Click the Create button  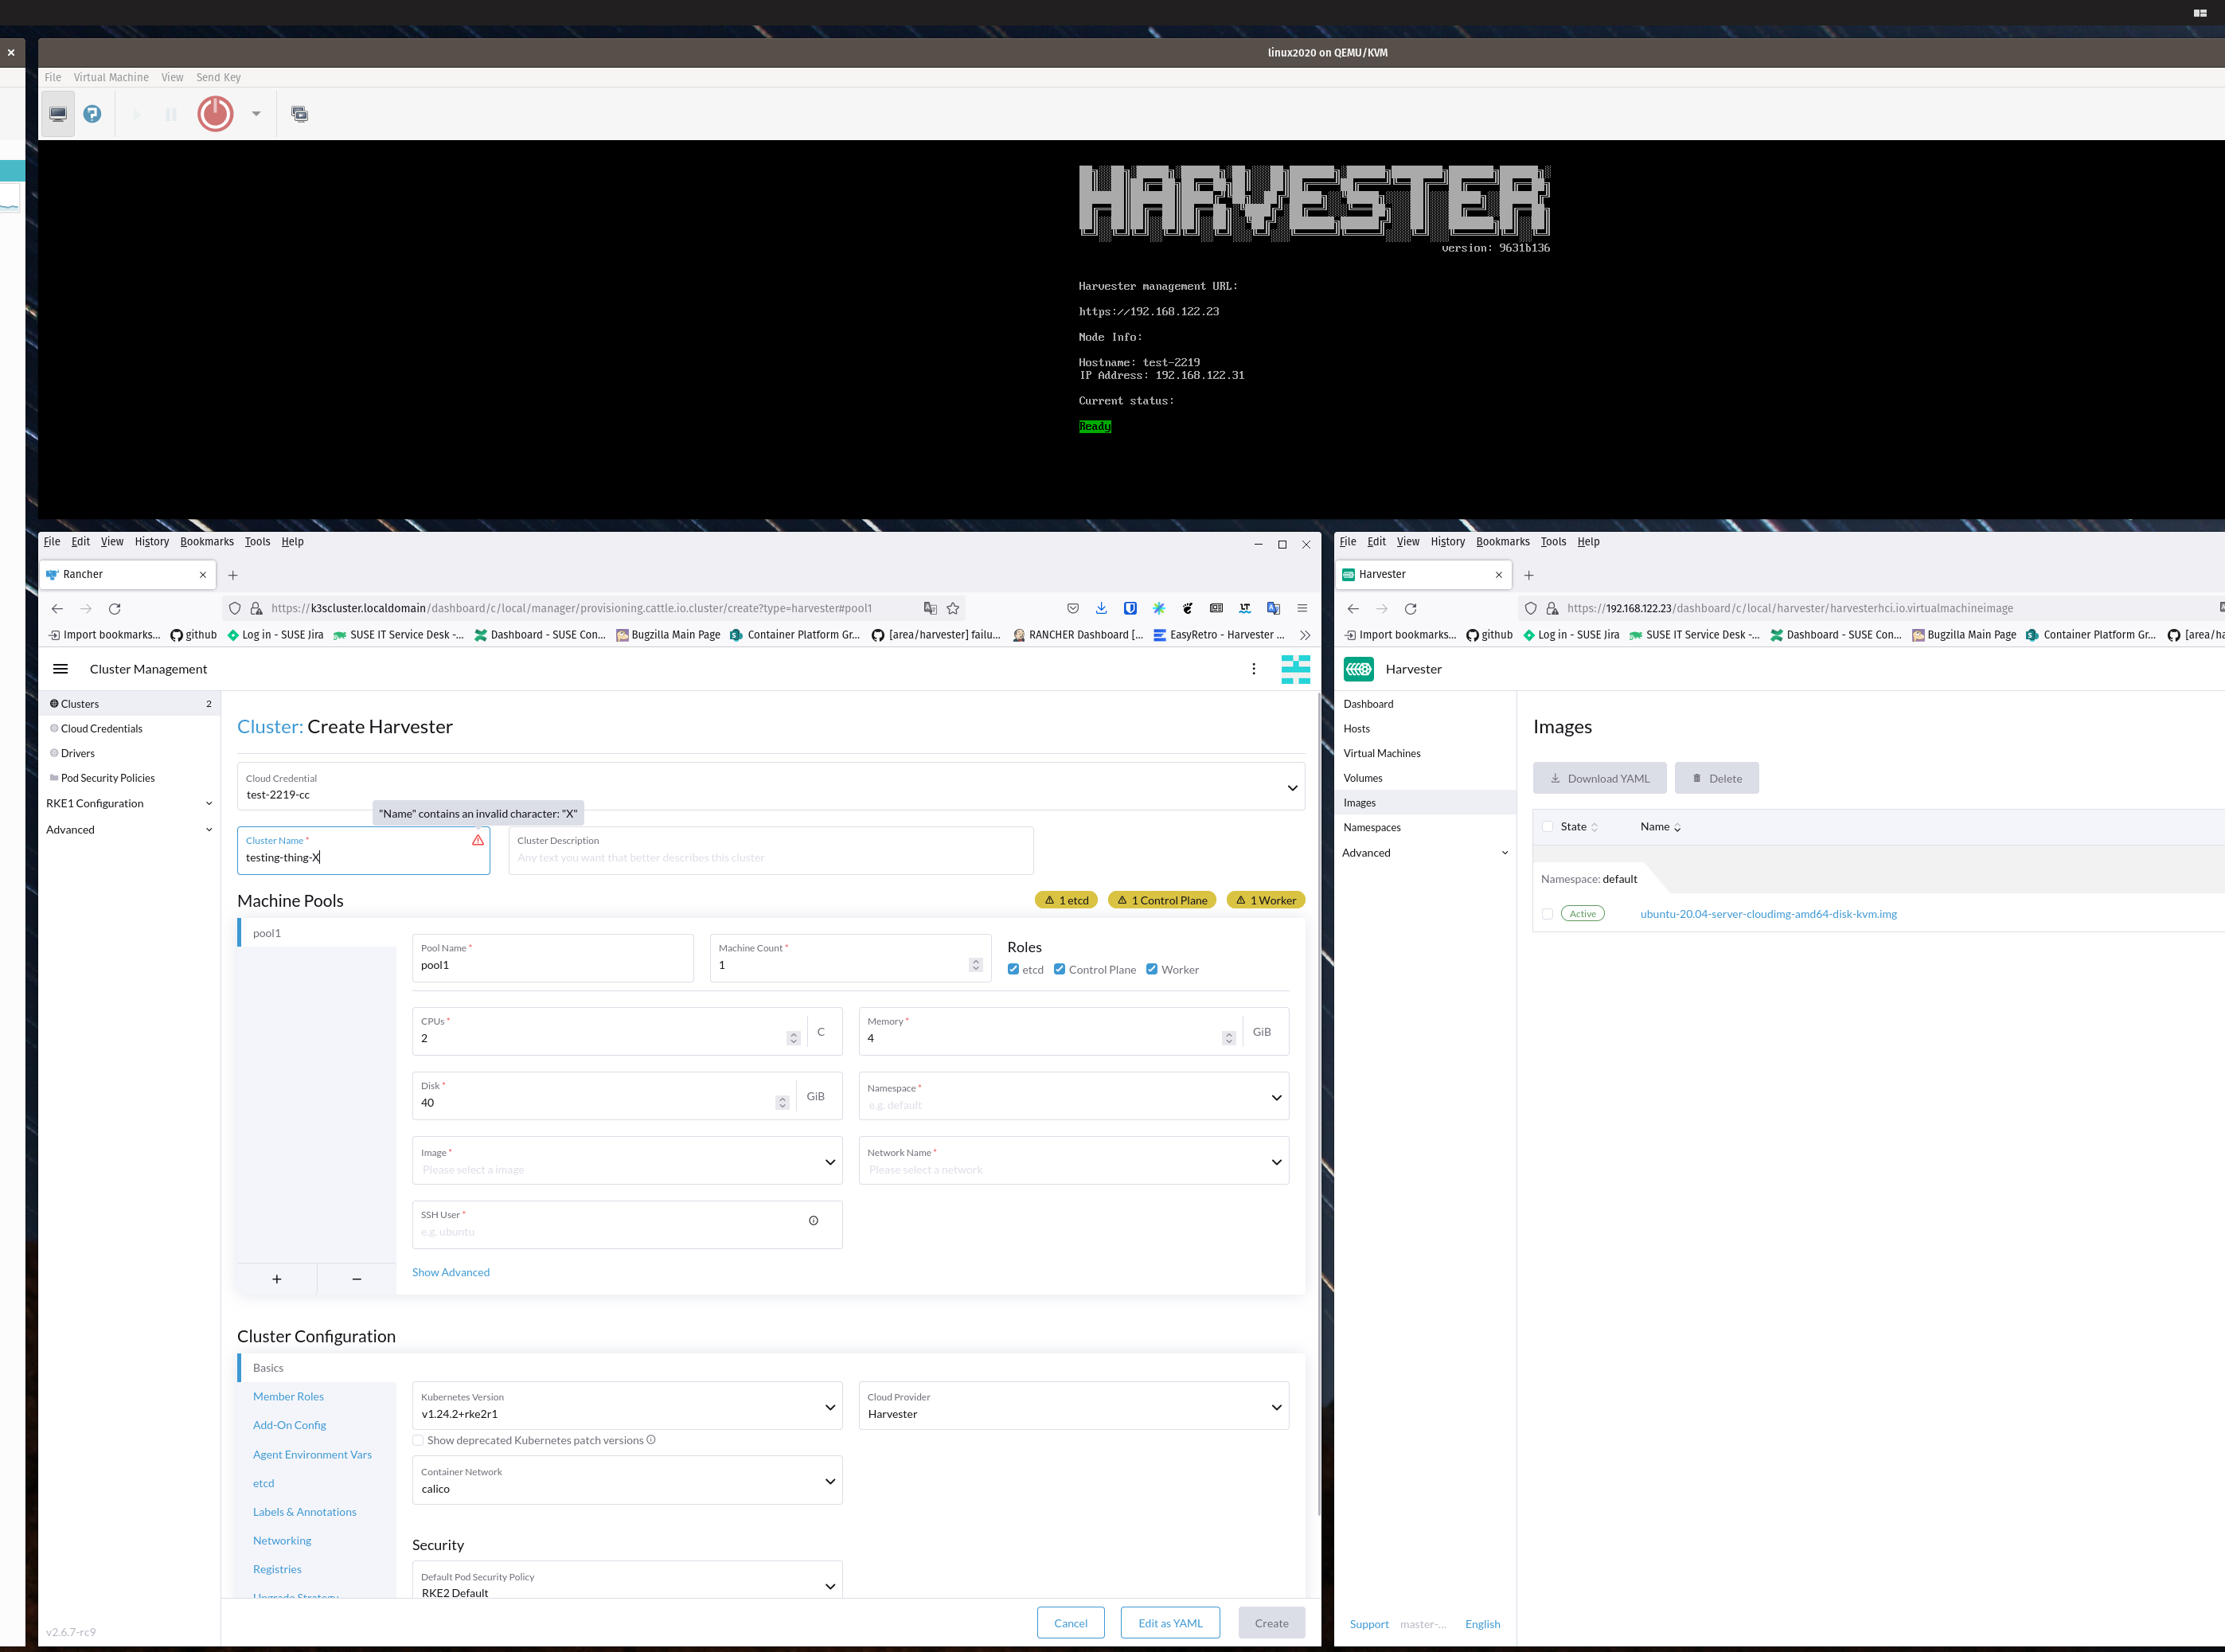[x=1271, y=1622]
